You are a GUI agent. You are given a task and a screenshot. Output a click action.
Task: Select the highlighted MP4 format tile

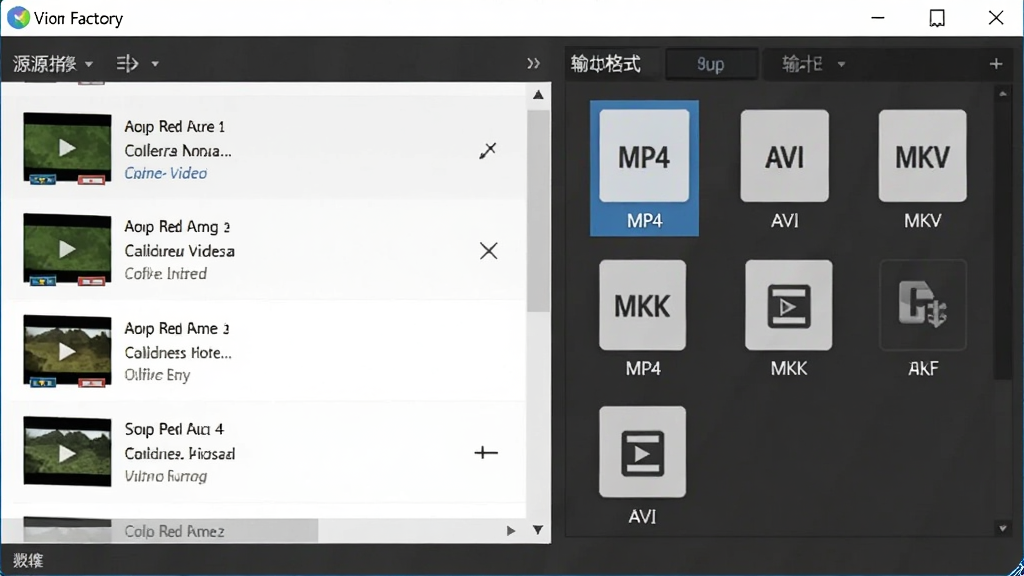(644, 168)
